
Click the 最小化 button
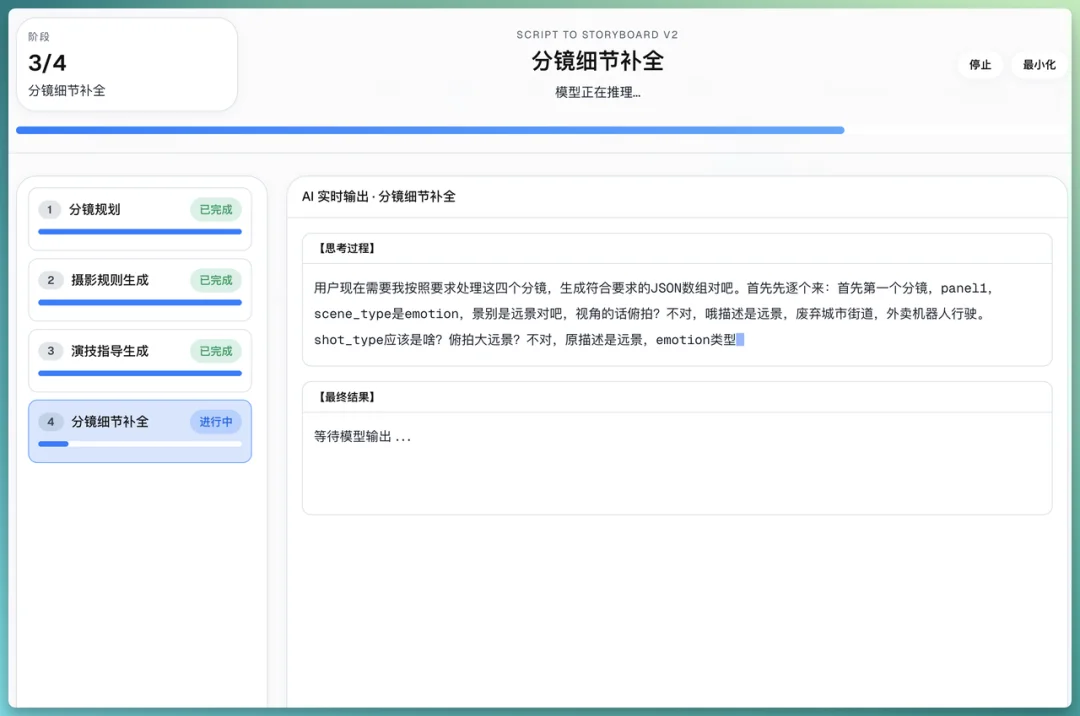[1039, 65]
